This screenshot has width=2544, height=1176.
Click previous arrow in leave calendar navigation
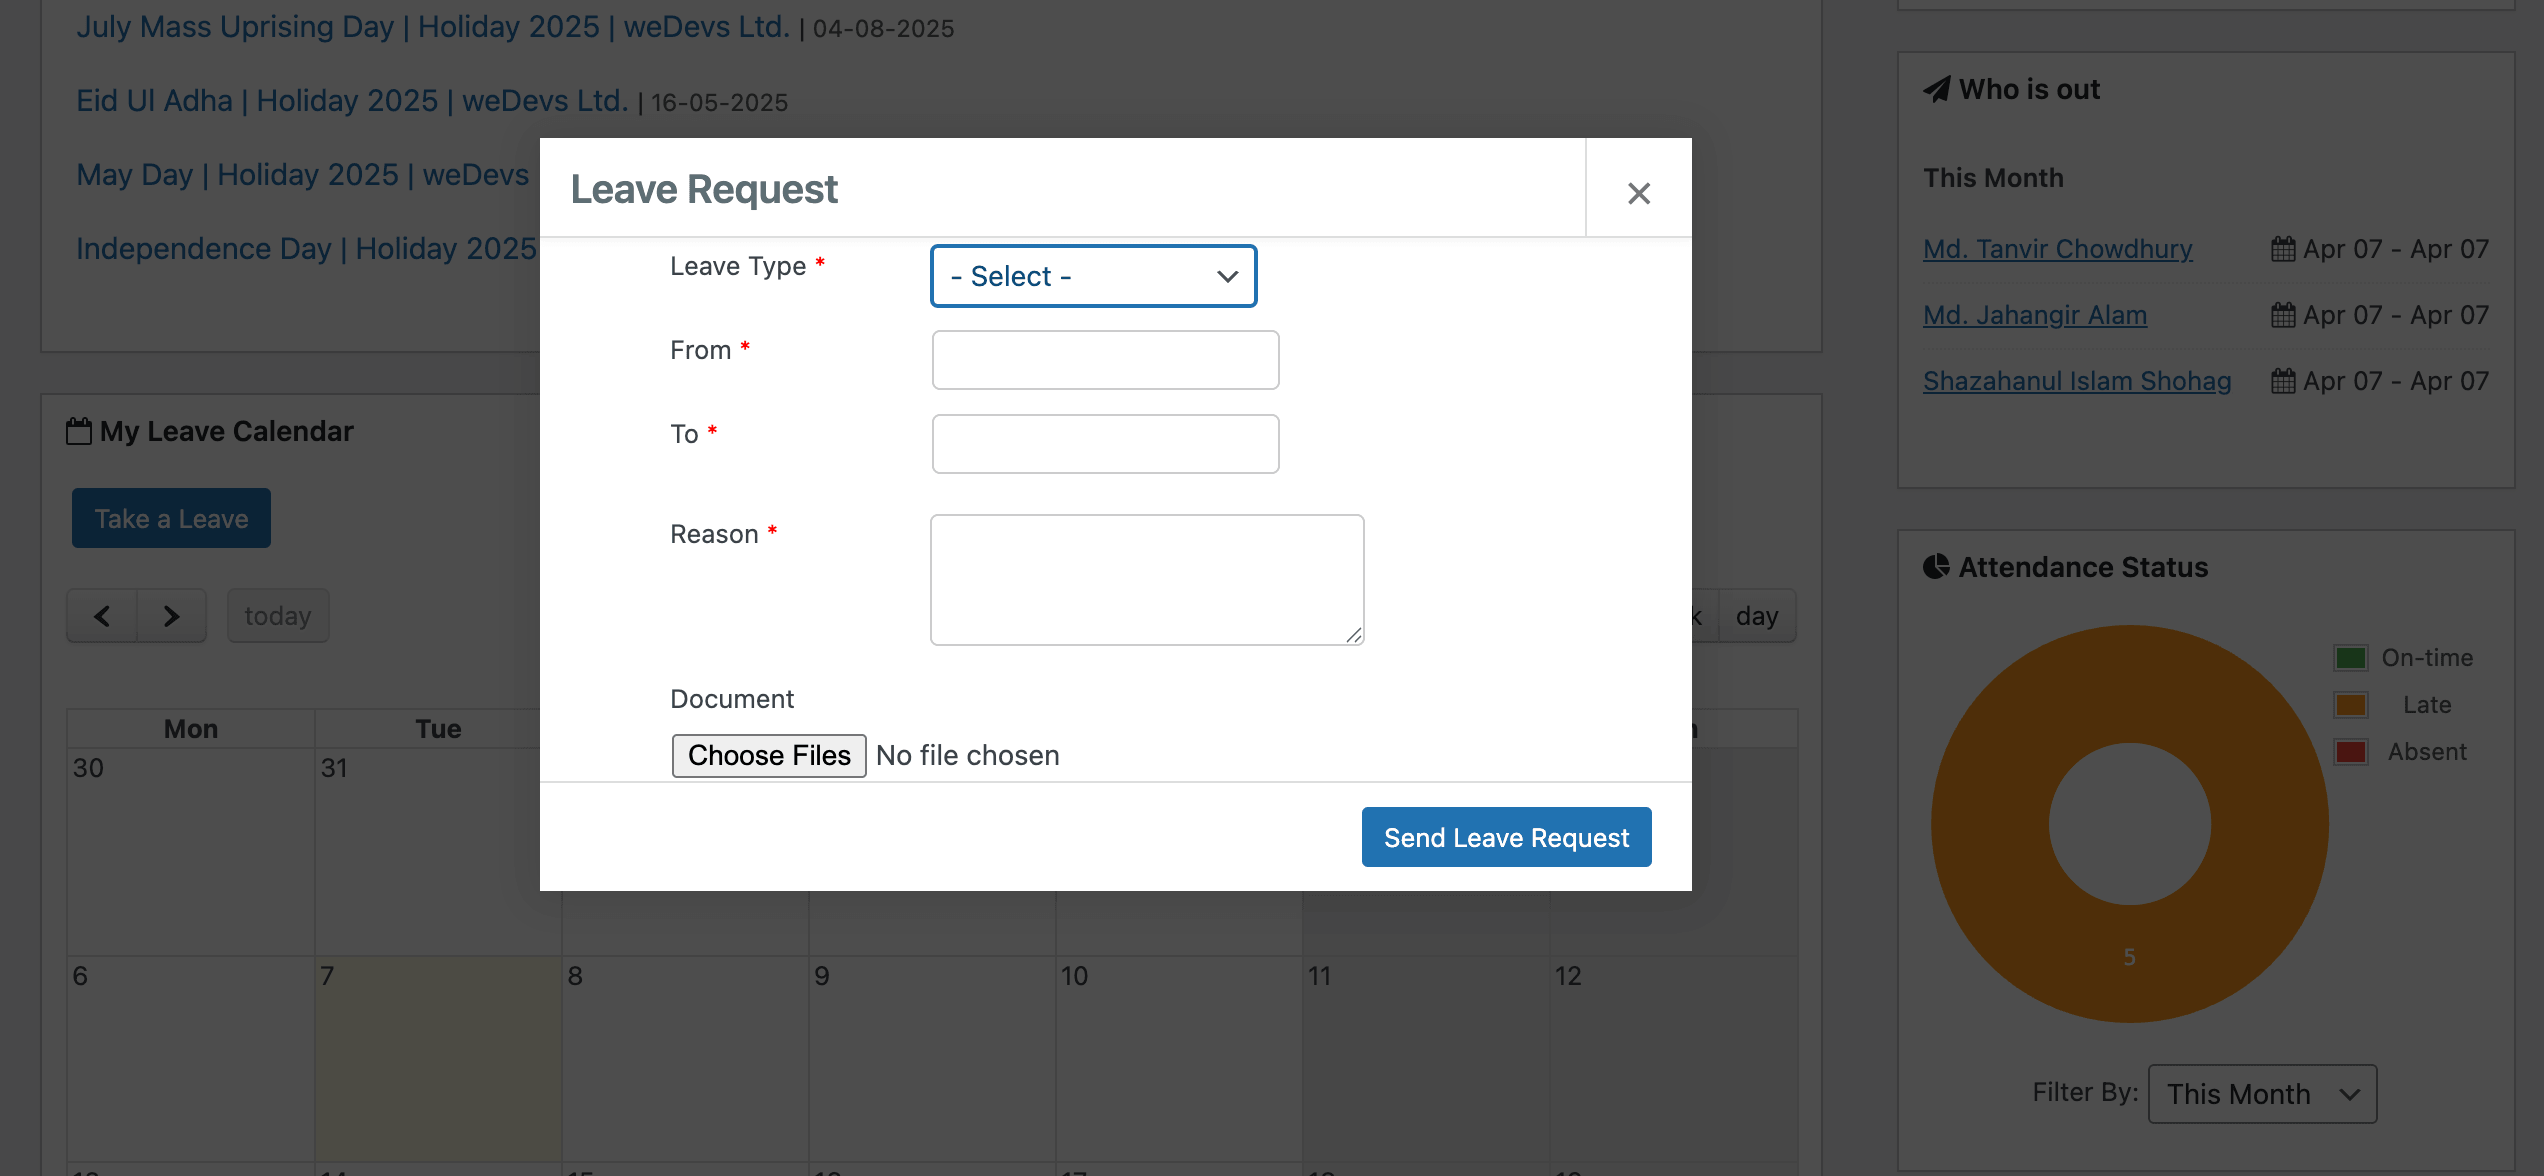pos(101,615)
